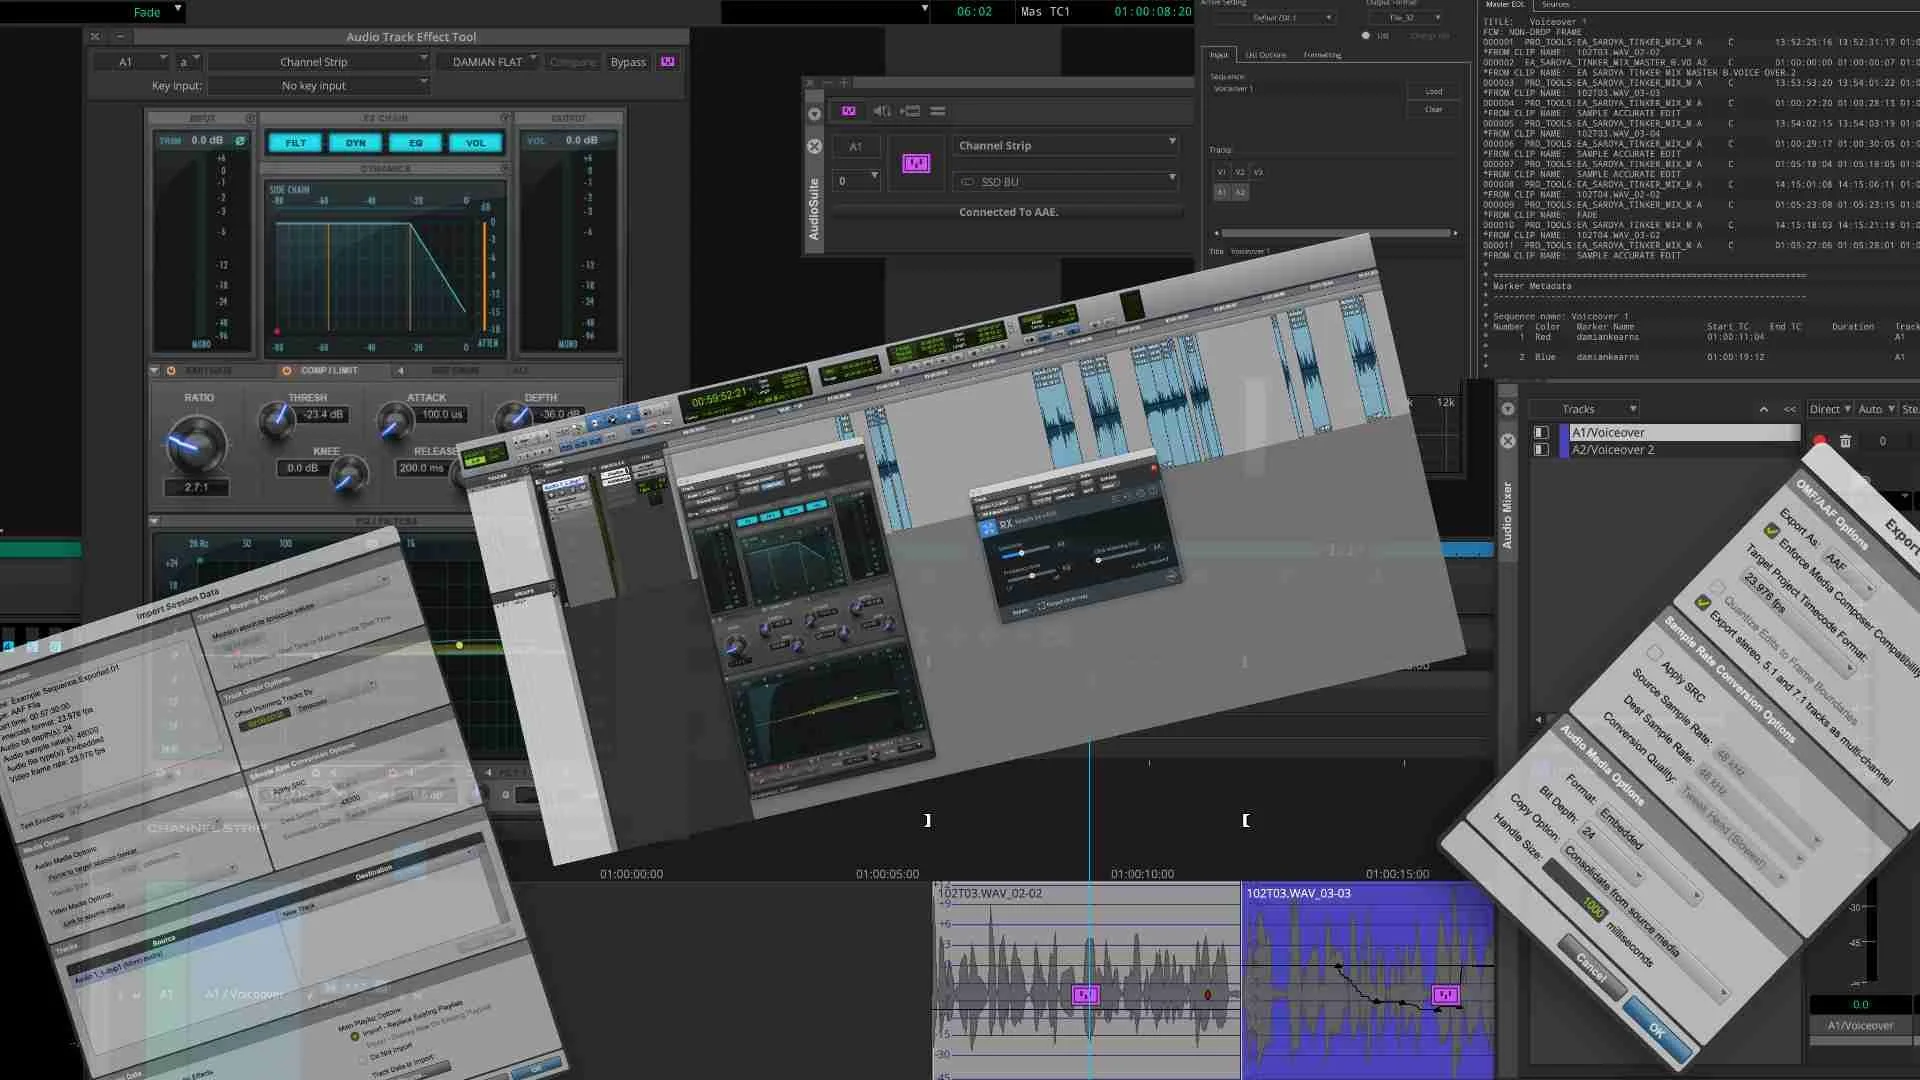This screenshot has width=1920, height=1080.
Task: Switch to Input tab in EDL window
Action: tap(1219, 55)
